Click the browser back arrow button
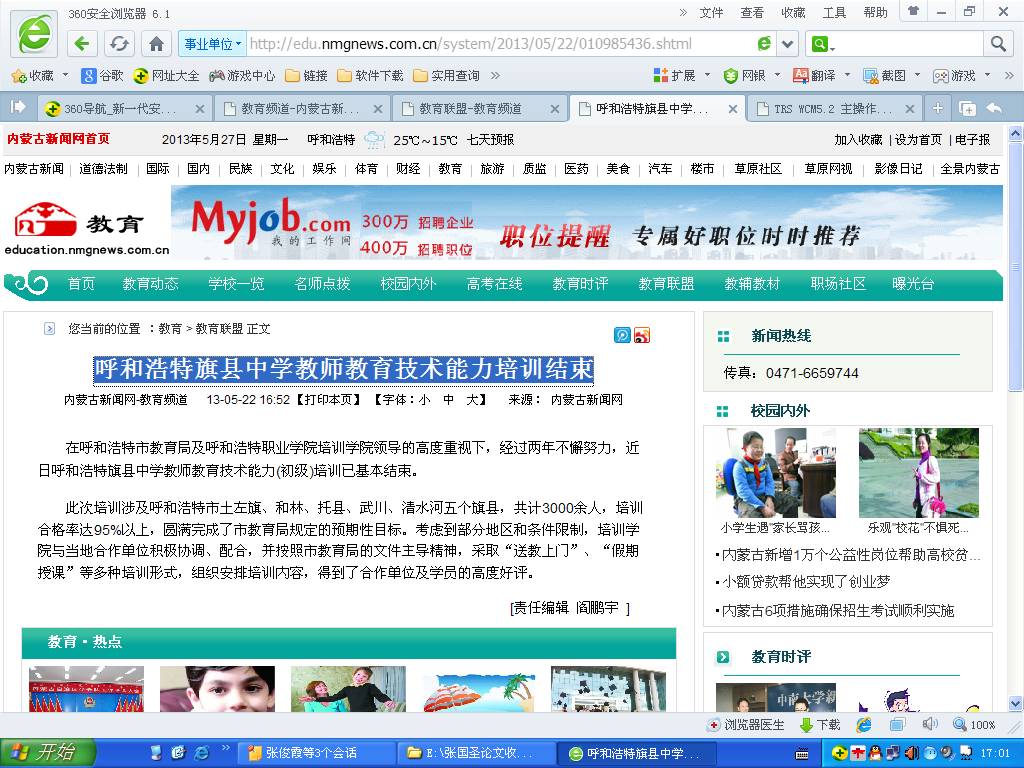This screenshot has height=768, width=1024. click(x=83, y=44)
